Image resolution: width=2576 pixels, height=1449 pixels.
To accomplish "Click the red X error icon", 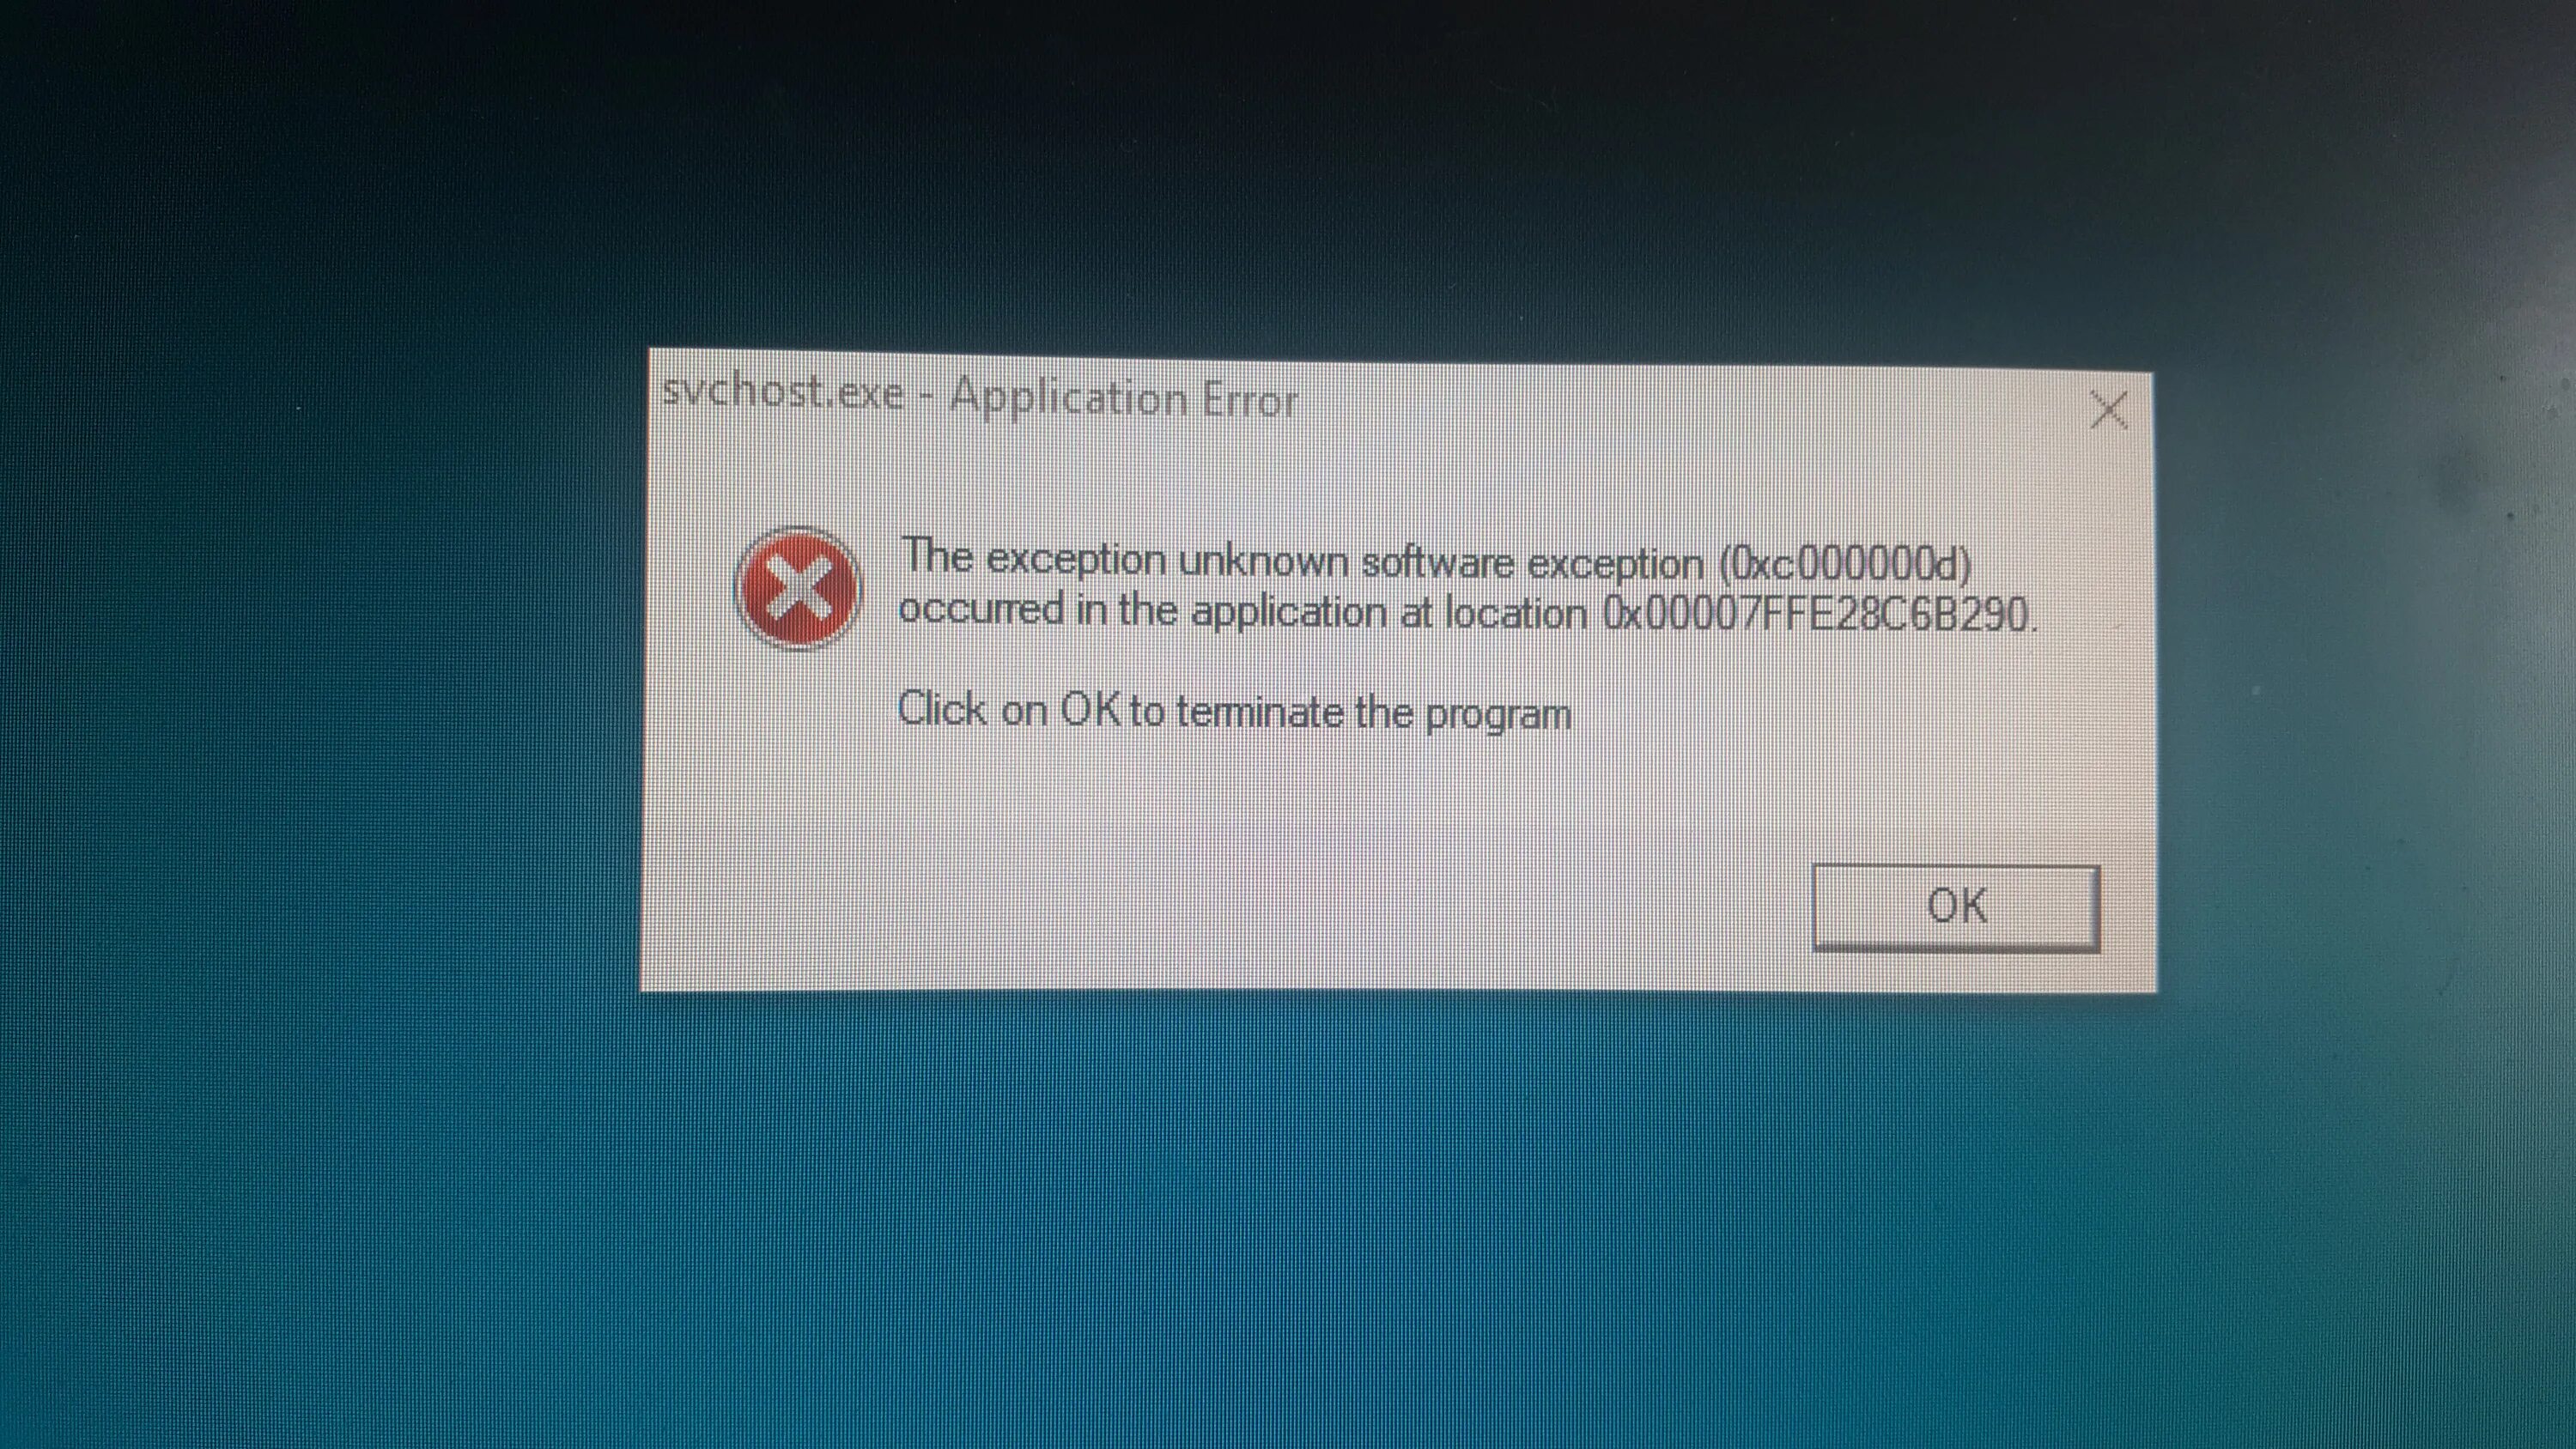I will [796, 584].
